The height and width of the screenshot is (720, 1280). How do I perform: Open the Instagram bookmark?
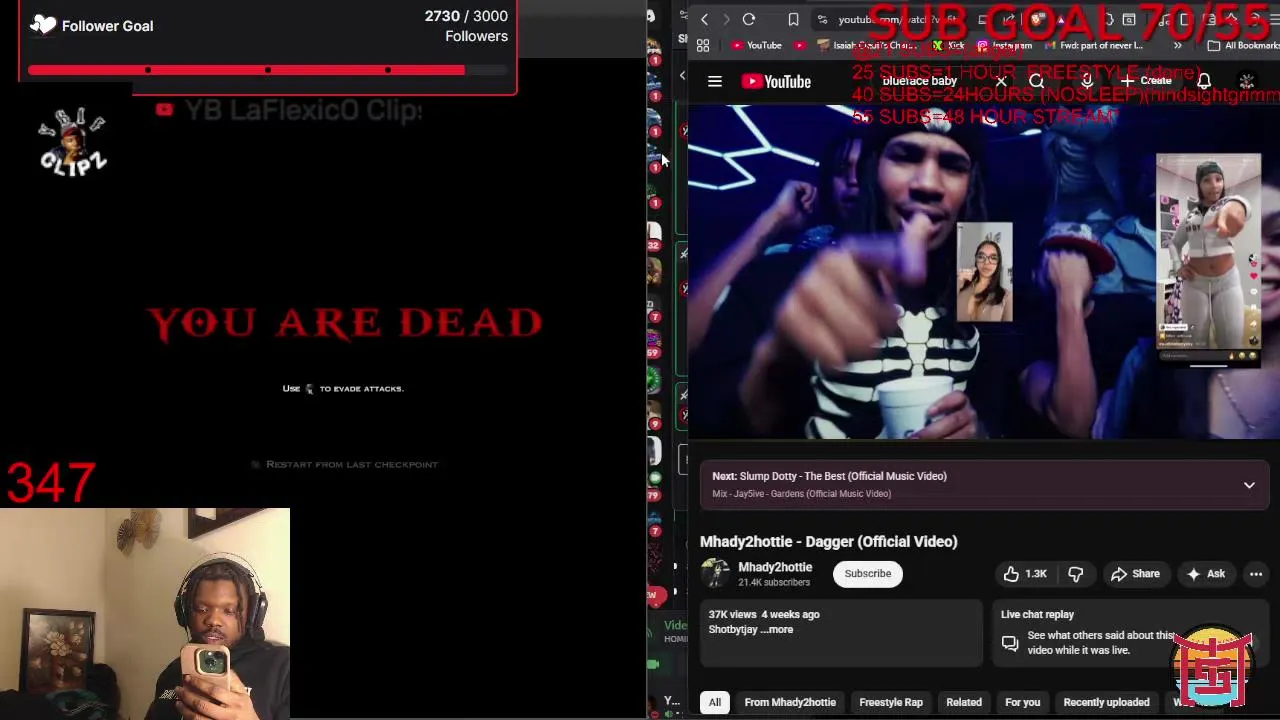[1004, 46]
